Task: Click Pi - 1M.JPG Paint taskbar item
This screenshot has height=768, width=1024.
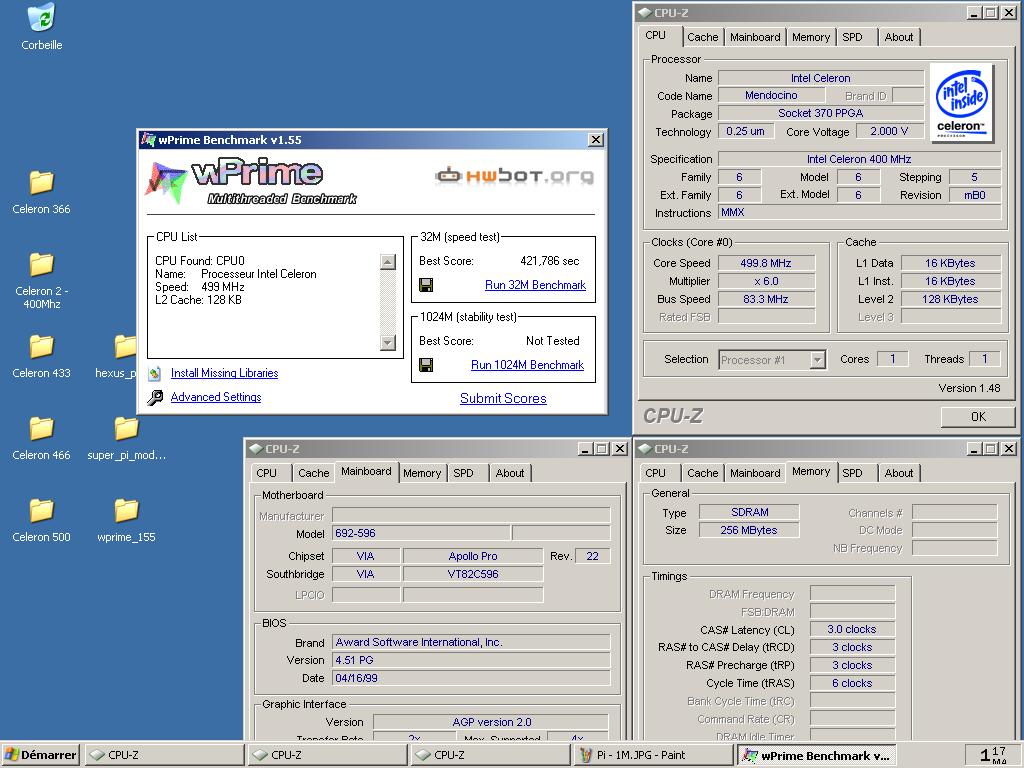Action: 653,755
